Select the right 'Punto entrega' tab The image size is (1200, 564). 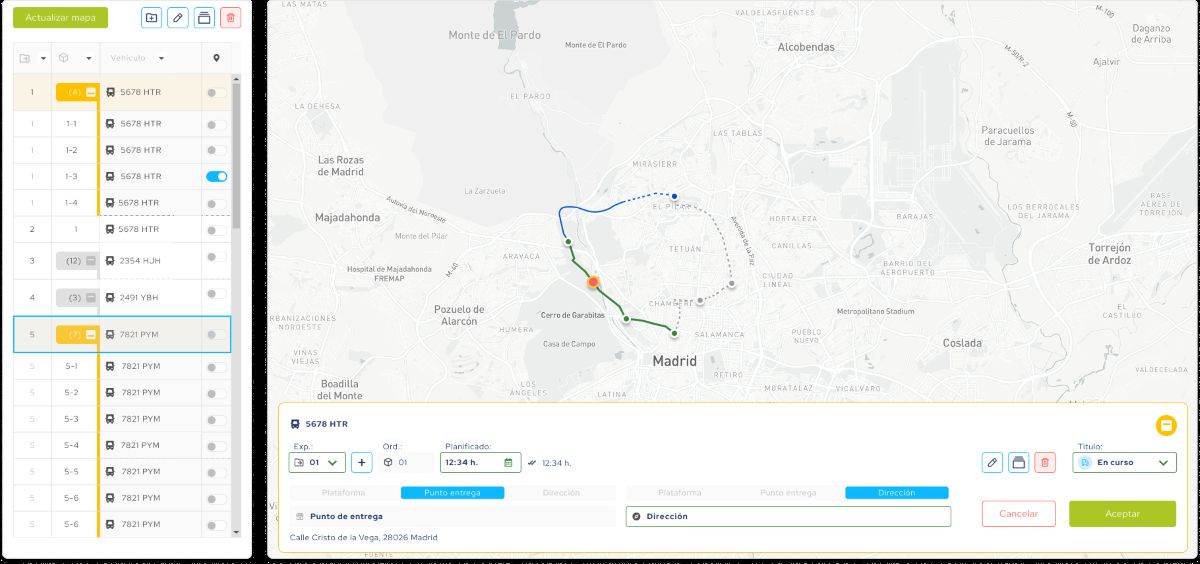[787, 492]
